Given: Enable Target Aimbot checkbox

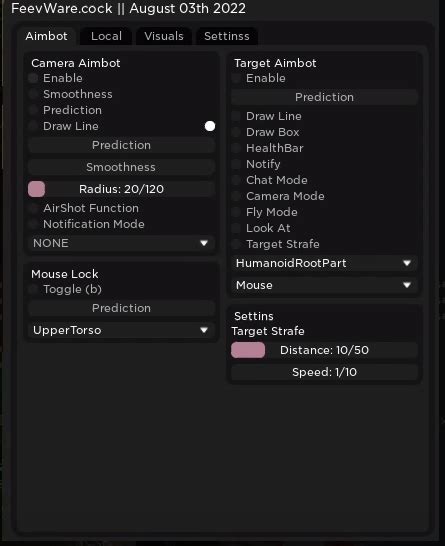Looking at the screenshot, I should (236, 78).
